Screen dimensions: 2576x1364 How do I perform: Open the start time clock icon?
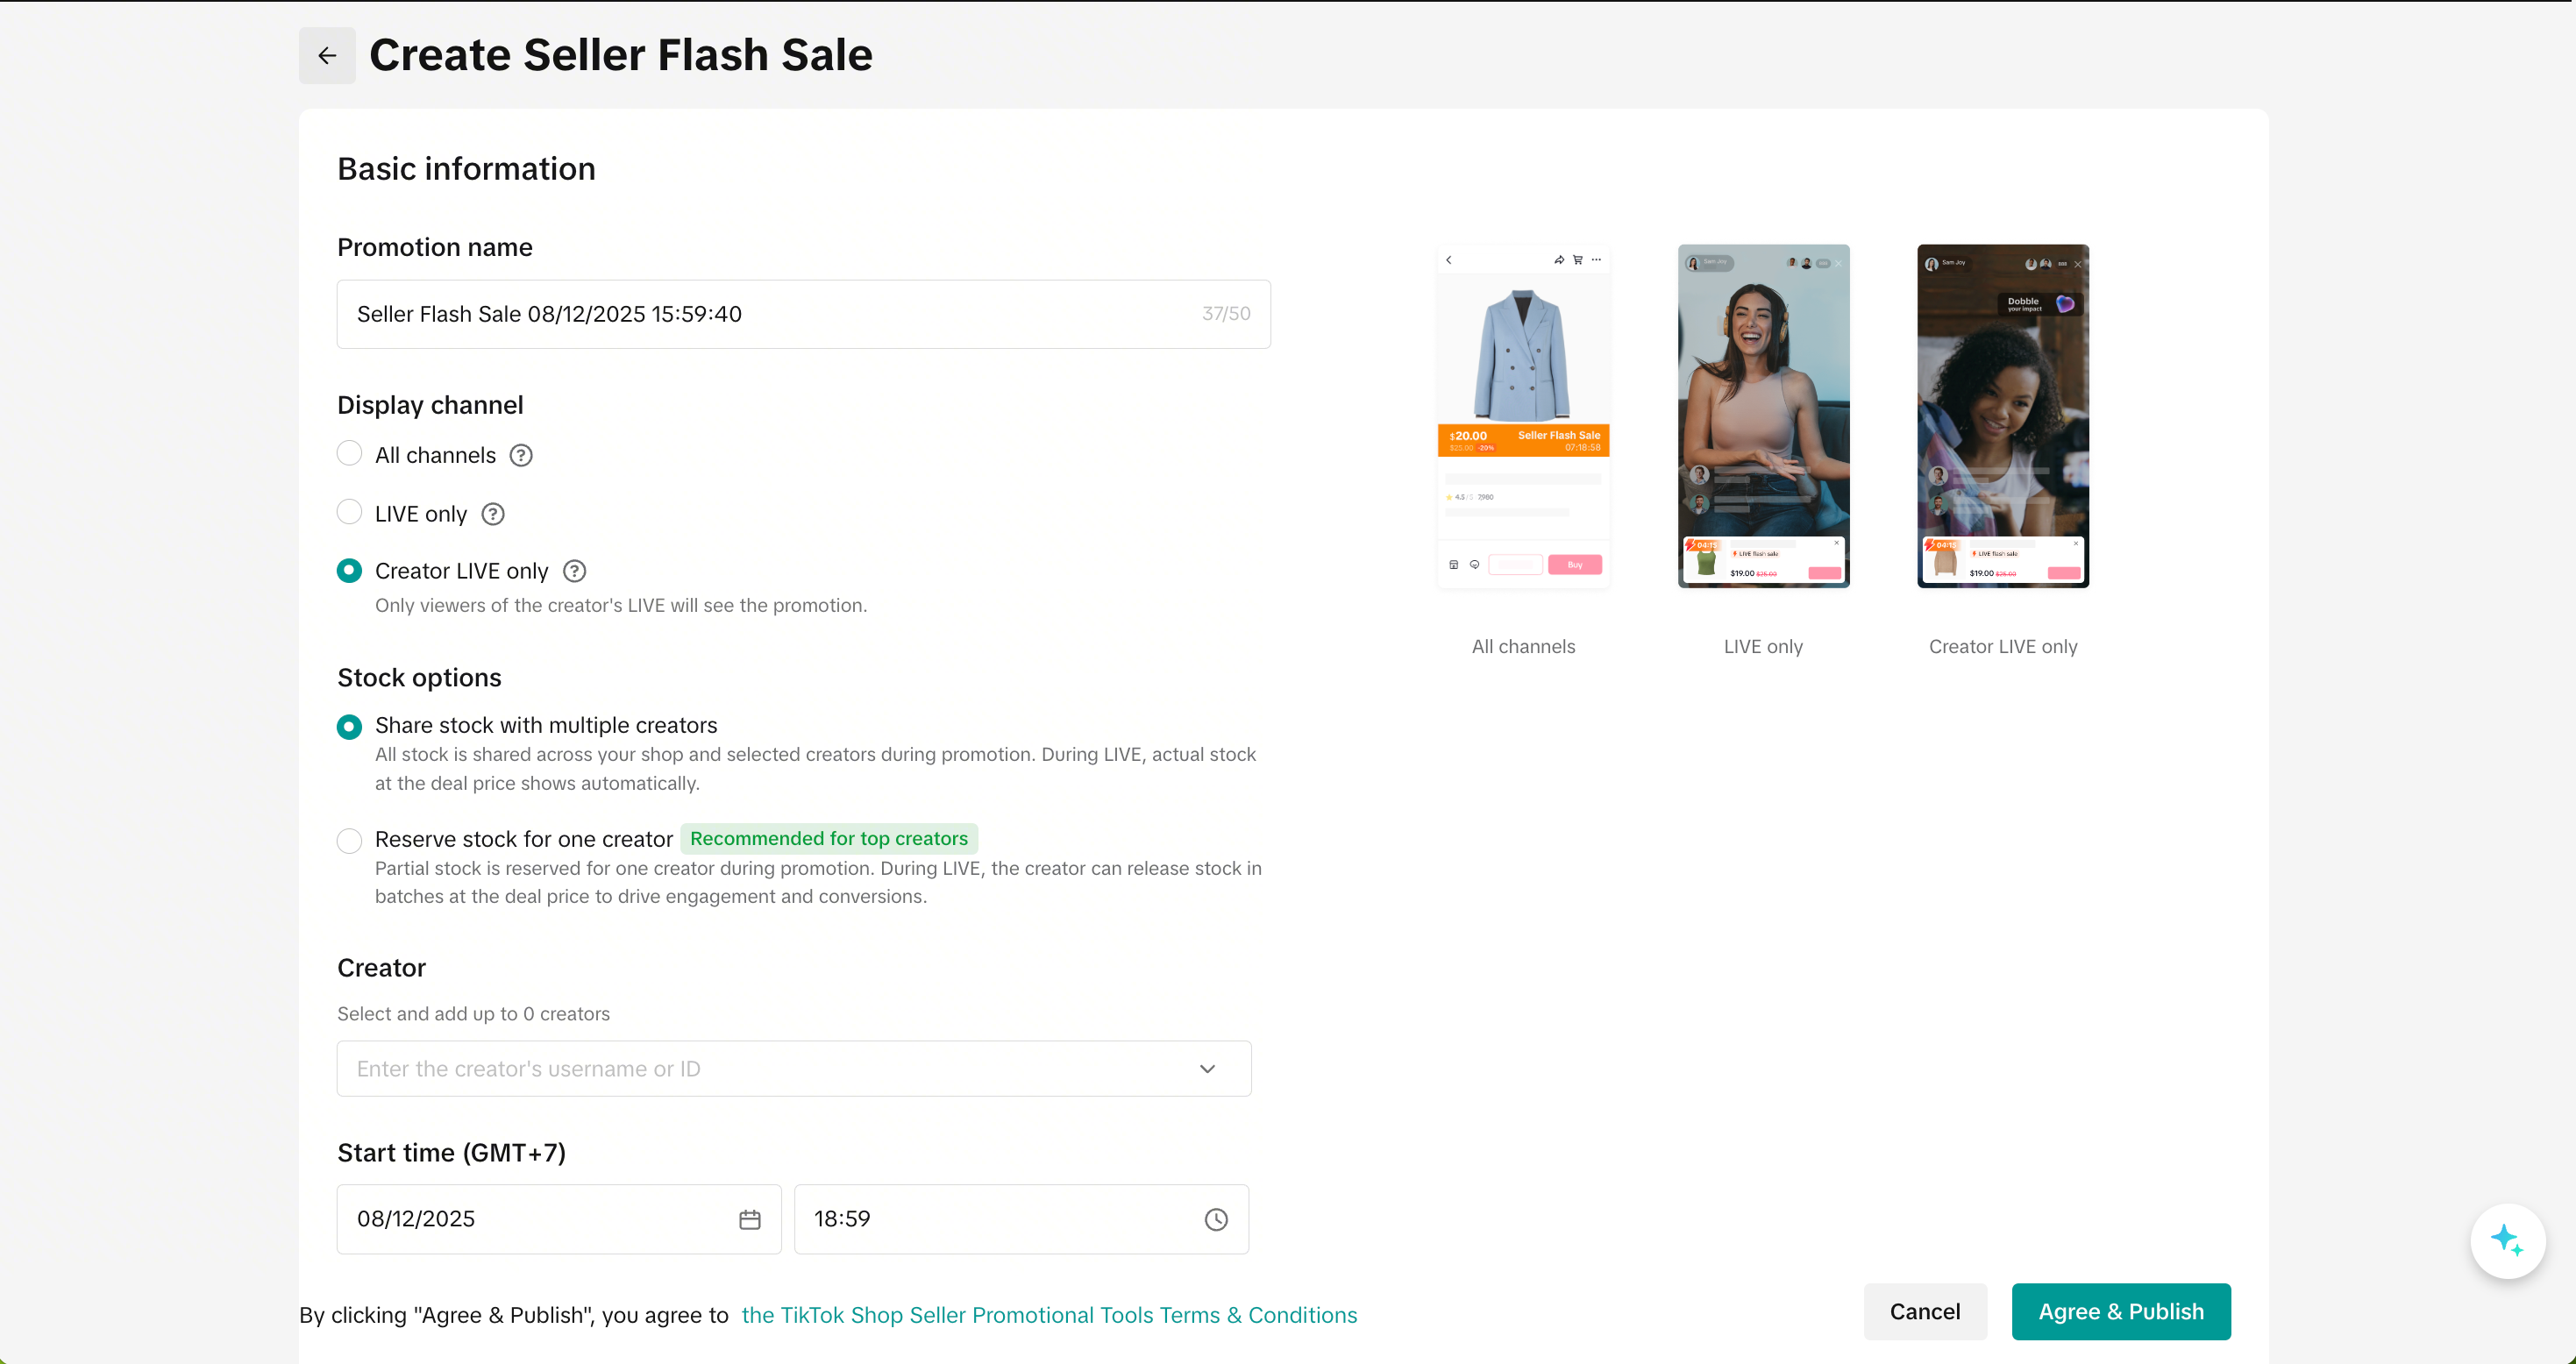[x=1216, y=1219]
